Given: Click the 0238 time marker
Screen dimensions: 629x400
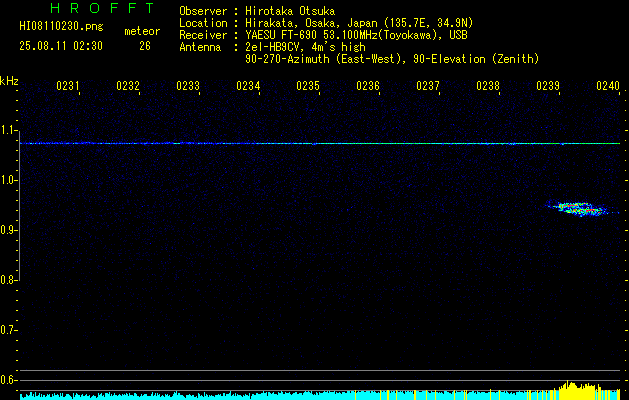Looking at the screenshot, I should pos(488,86).
